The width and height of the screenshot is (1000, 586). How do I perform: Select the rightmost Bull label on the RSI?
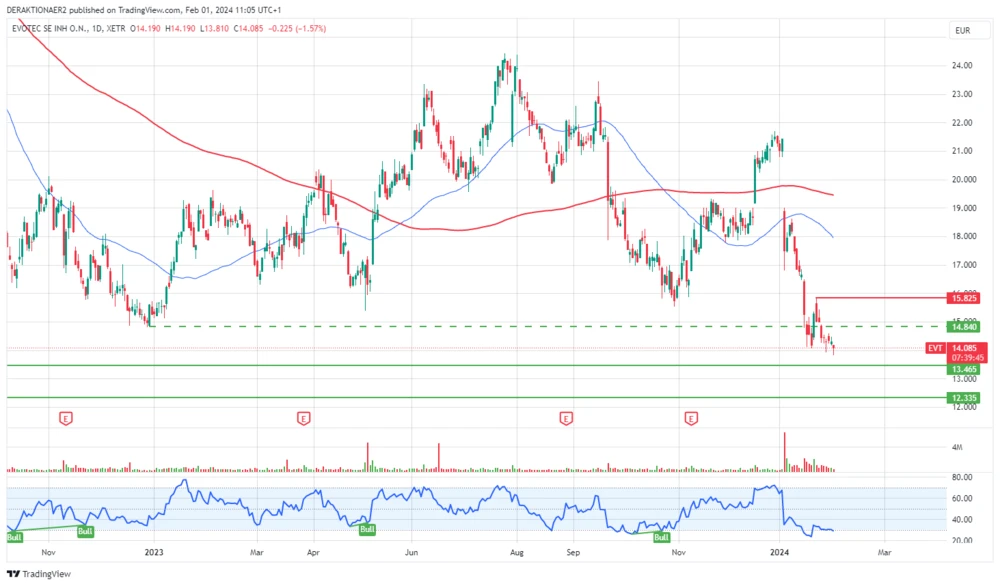point(661,537)
